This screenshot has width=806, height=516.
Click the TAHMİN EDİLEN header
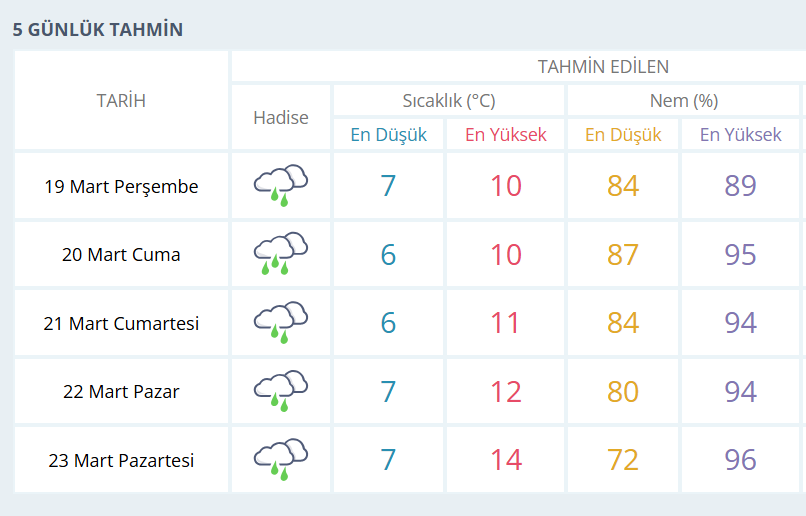point(603,67)
